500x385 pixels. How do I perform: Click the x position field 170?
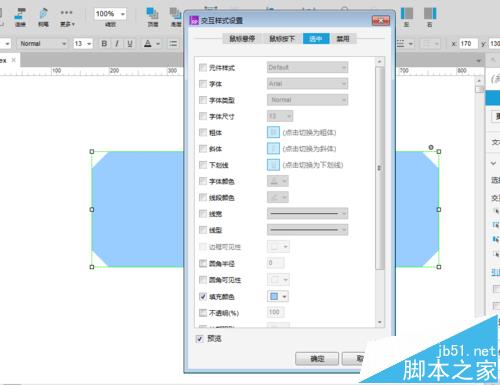(x=468, y=44)
